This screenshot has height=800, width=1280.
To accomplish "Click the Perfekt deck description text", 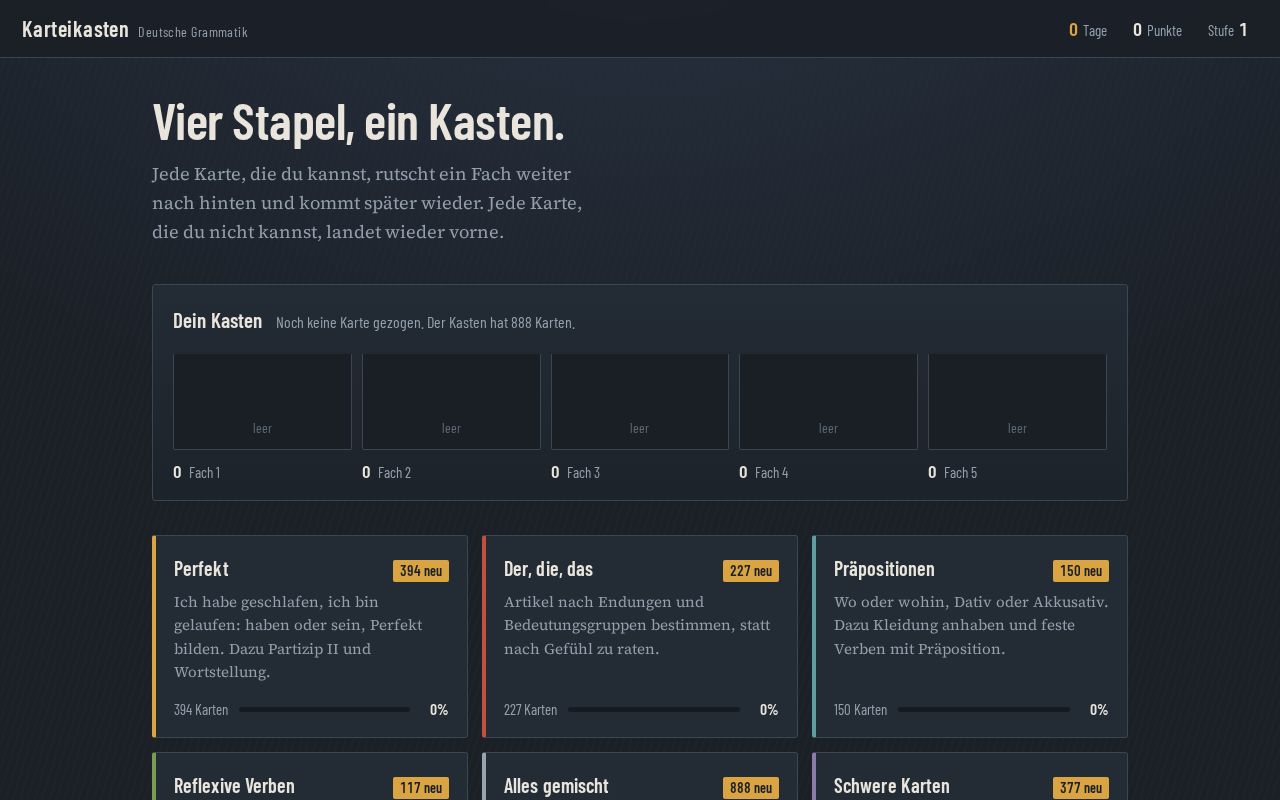I will pos(300,637).
